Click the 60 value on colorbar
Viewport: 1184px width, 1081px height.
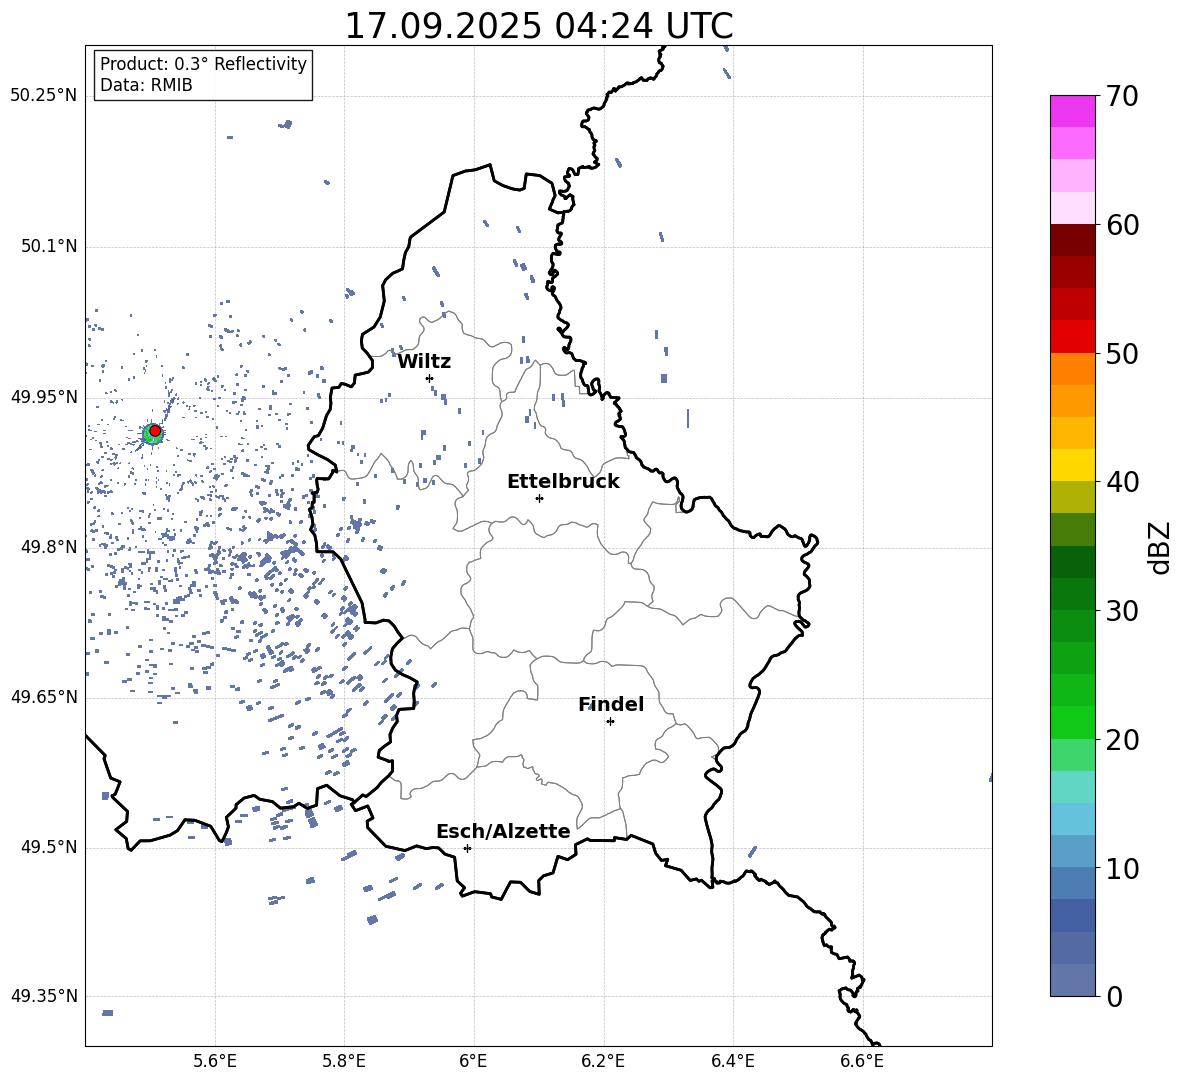point(1122,225)
